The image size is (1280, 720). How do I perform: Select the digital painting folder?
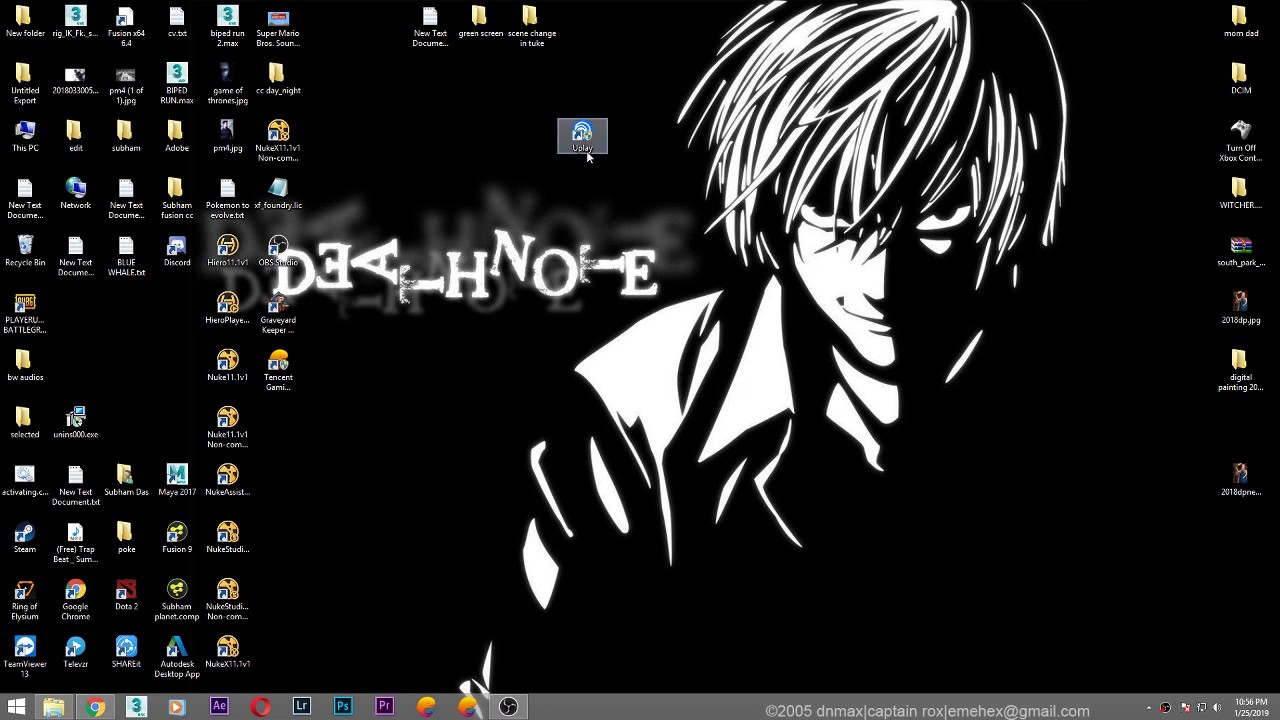[x=1240, y=370]
